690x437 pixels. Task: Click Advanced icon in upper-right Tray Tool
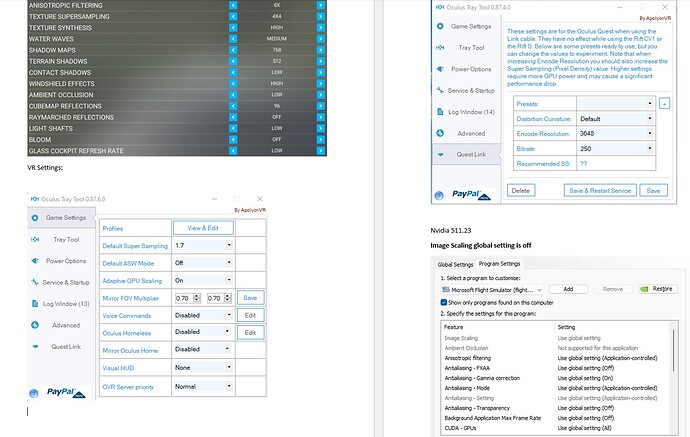click(x=440, y=133)
